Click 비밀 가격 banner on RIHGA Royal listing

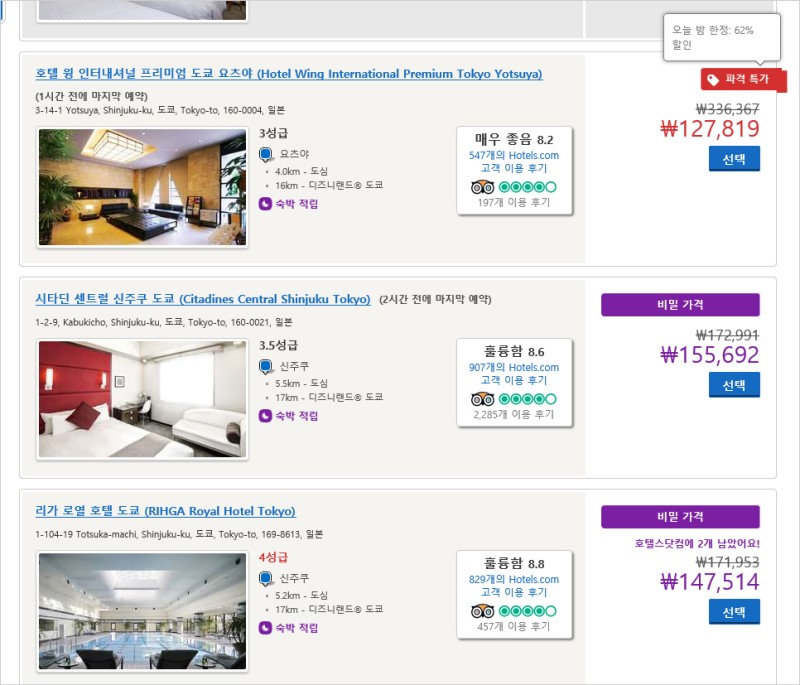pos(680,517)
